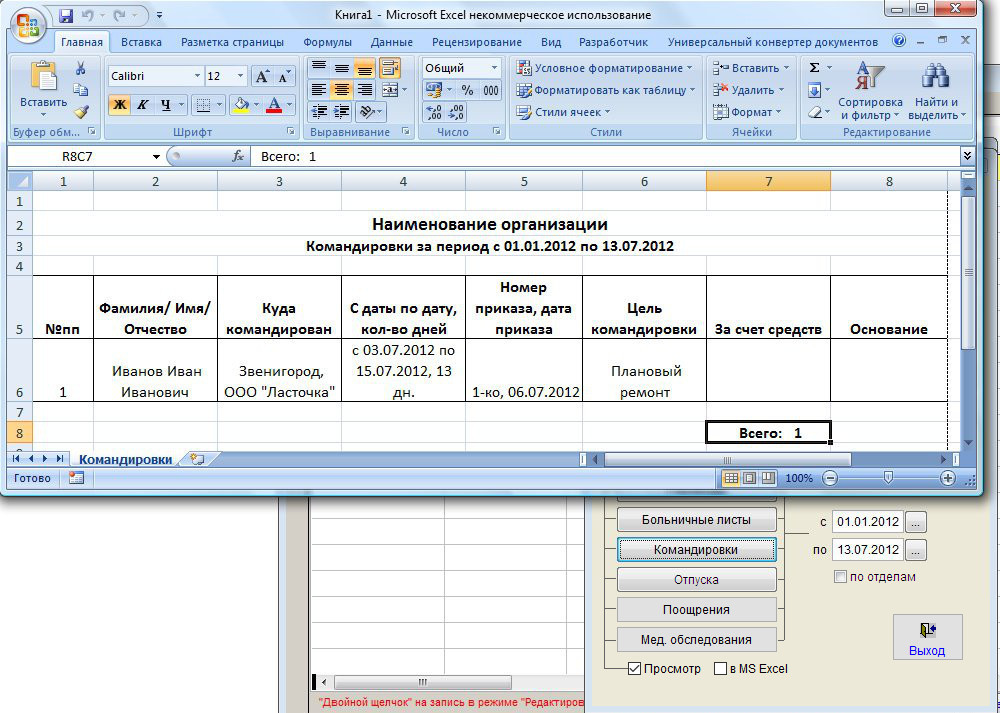Screen dimensions: 1000x713
Task: Toggle bold formatting (Ж) button
Action: point(120,105)
